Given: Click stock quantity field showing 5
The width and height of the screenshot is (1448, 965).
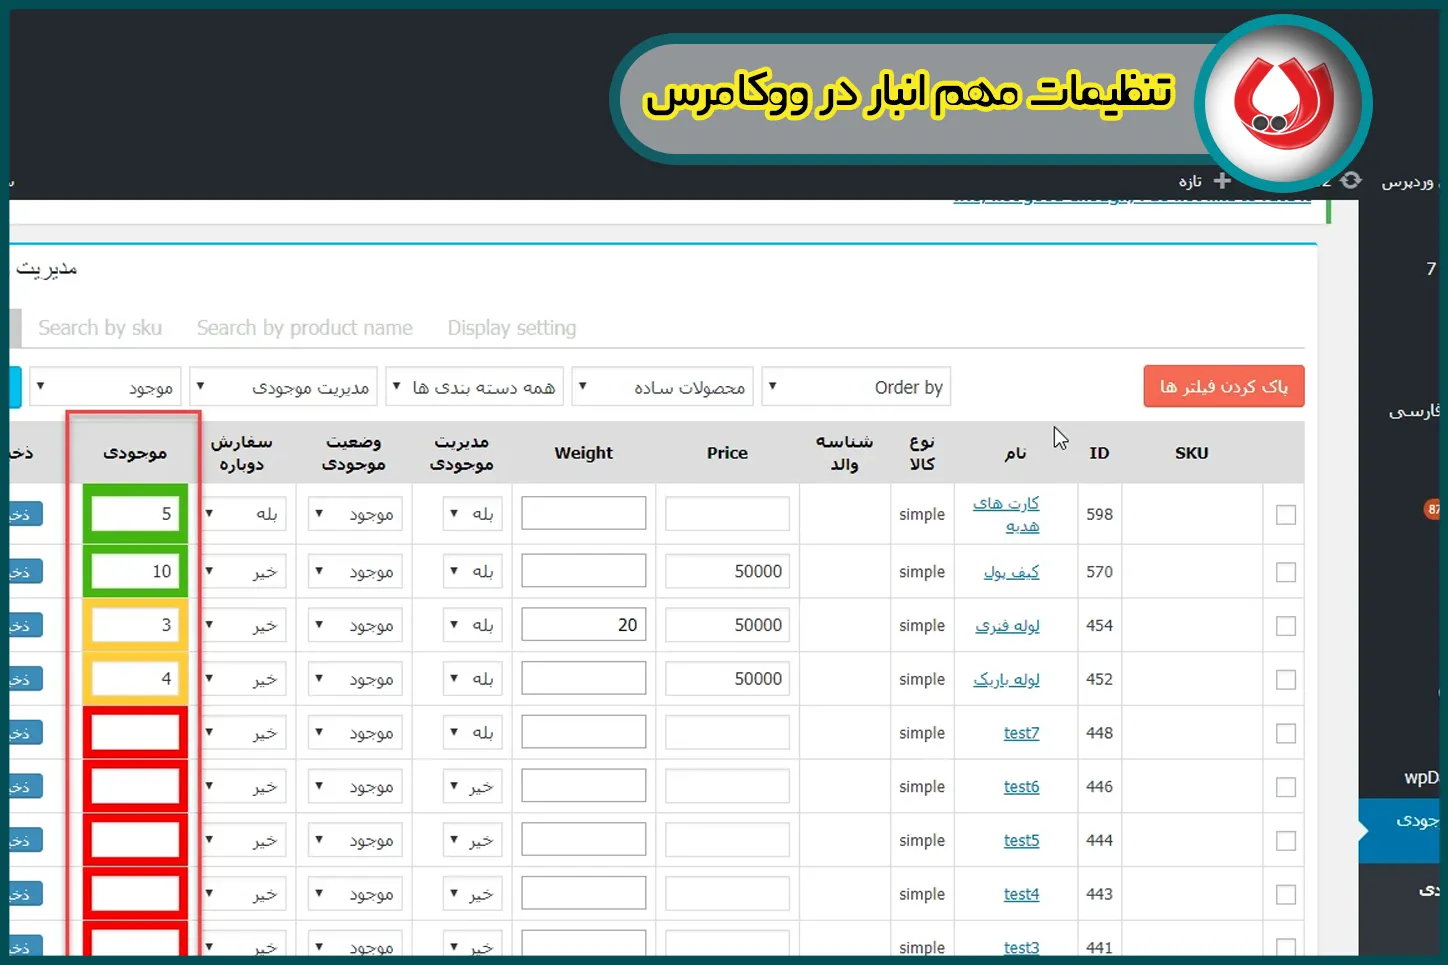Looking at the screenshot, I should coord(135,514).
